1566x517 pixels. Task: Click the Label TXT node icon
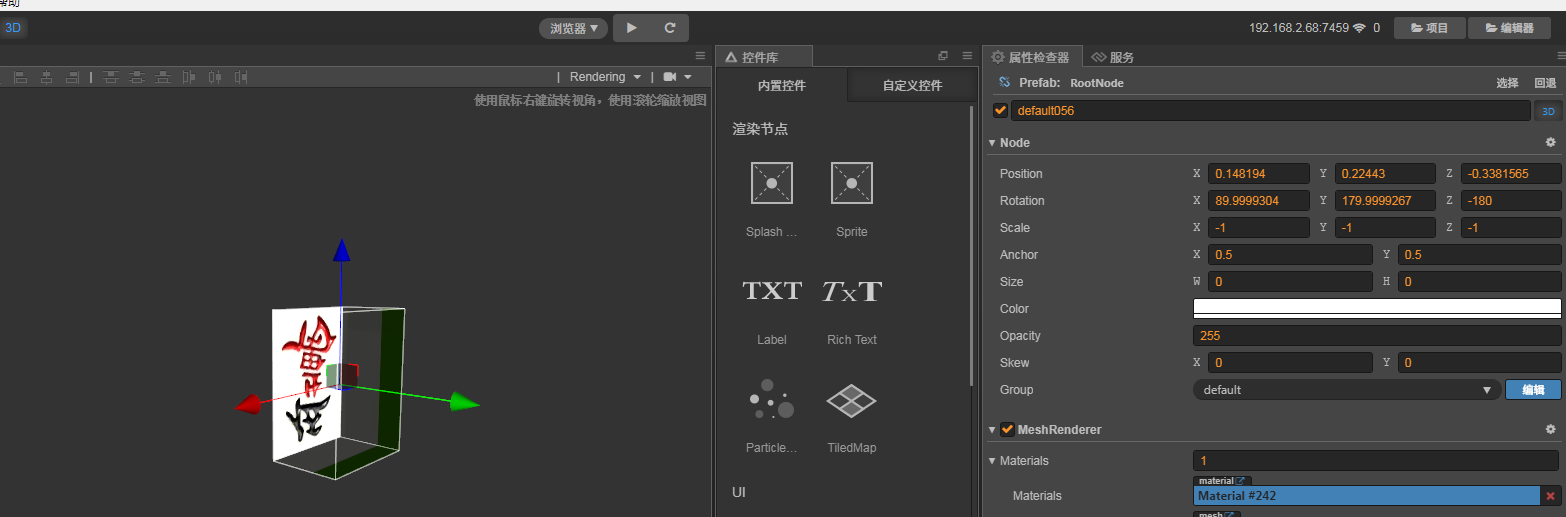[x=772, y=291]
